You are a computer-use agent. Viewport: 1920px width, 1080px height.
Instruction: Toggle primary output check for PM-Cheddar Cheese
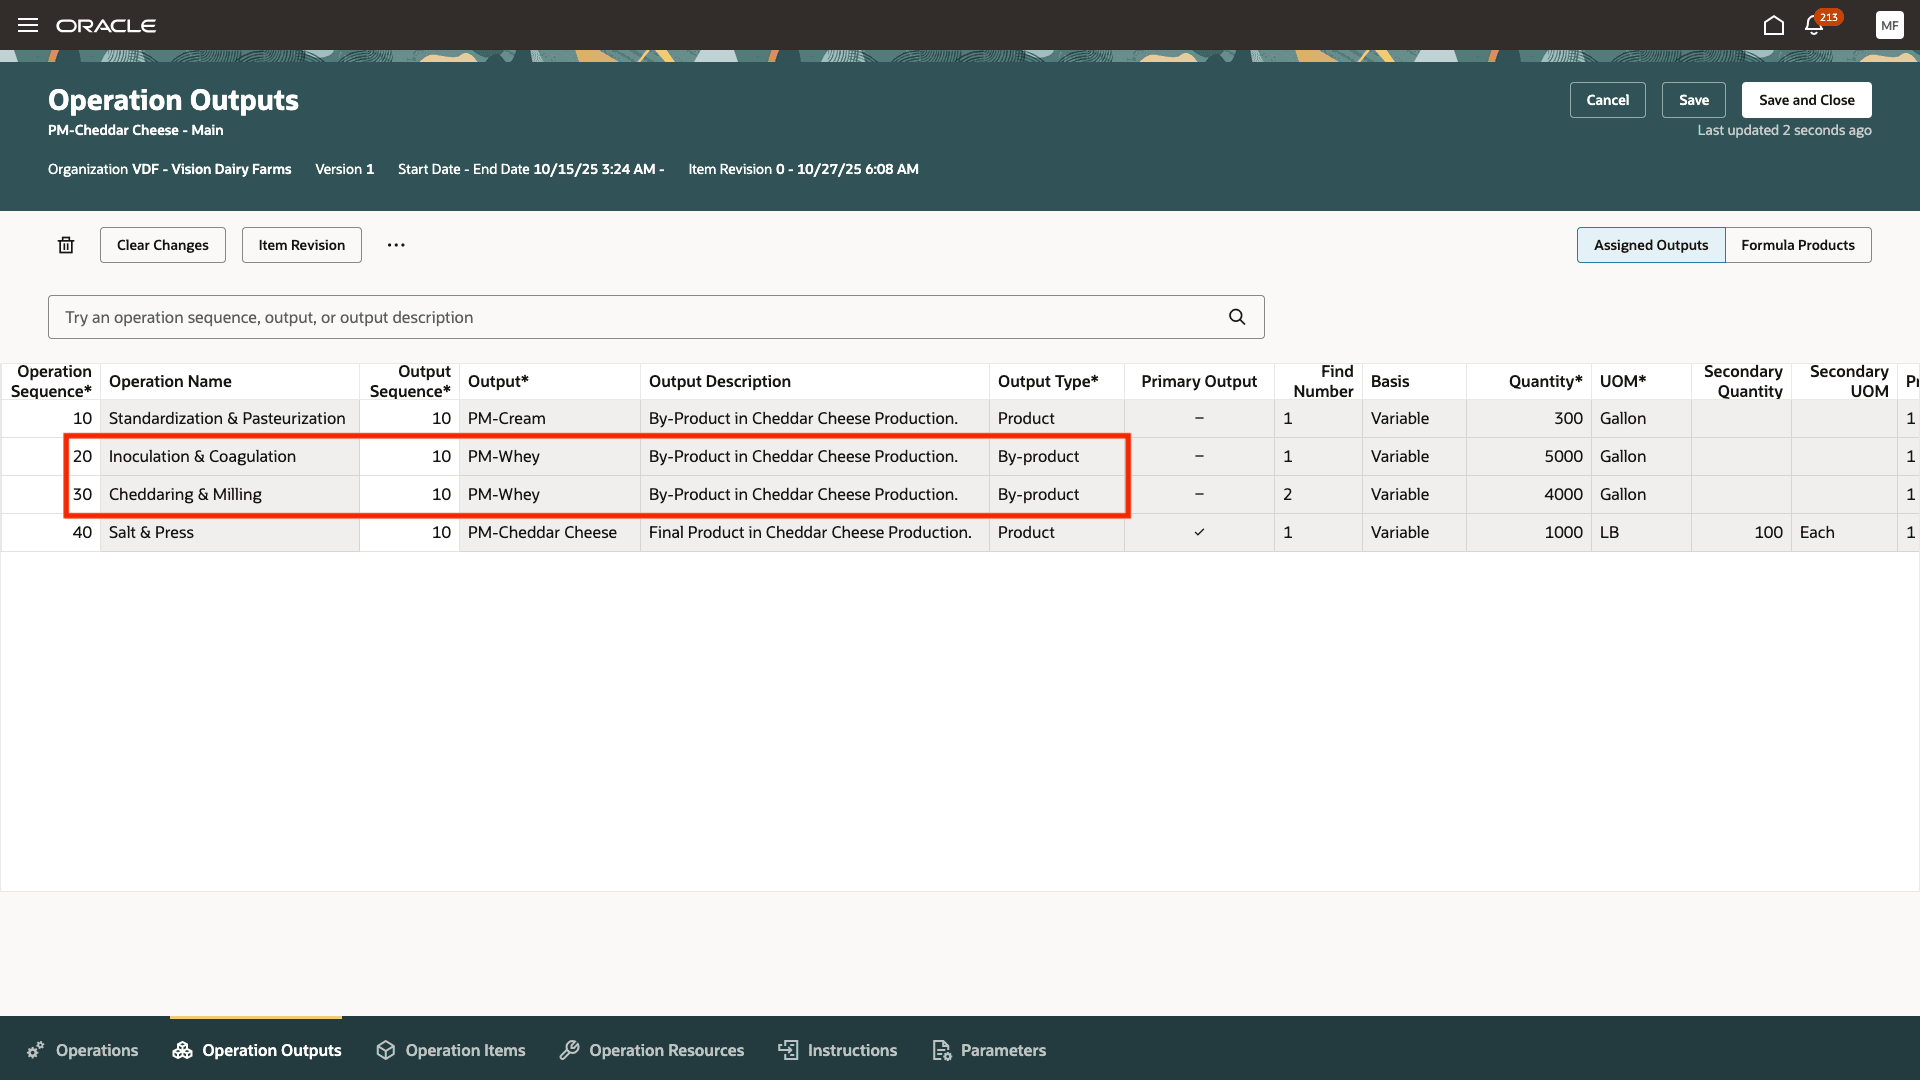click(1199, 533)
